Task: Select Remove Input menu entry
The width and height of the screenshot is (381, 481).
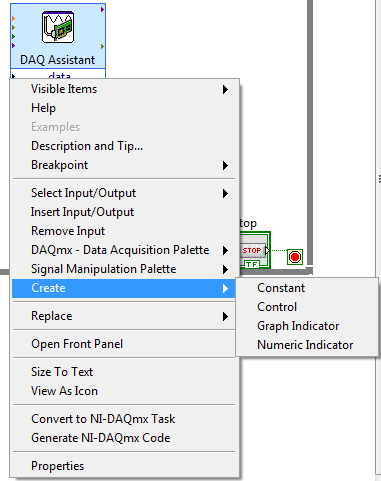Action: 124,231
